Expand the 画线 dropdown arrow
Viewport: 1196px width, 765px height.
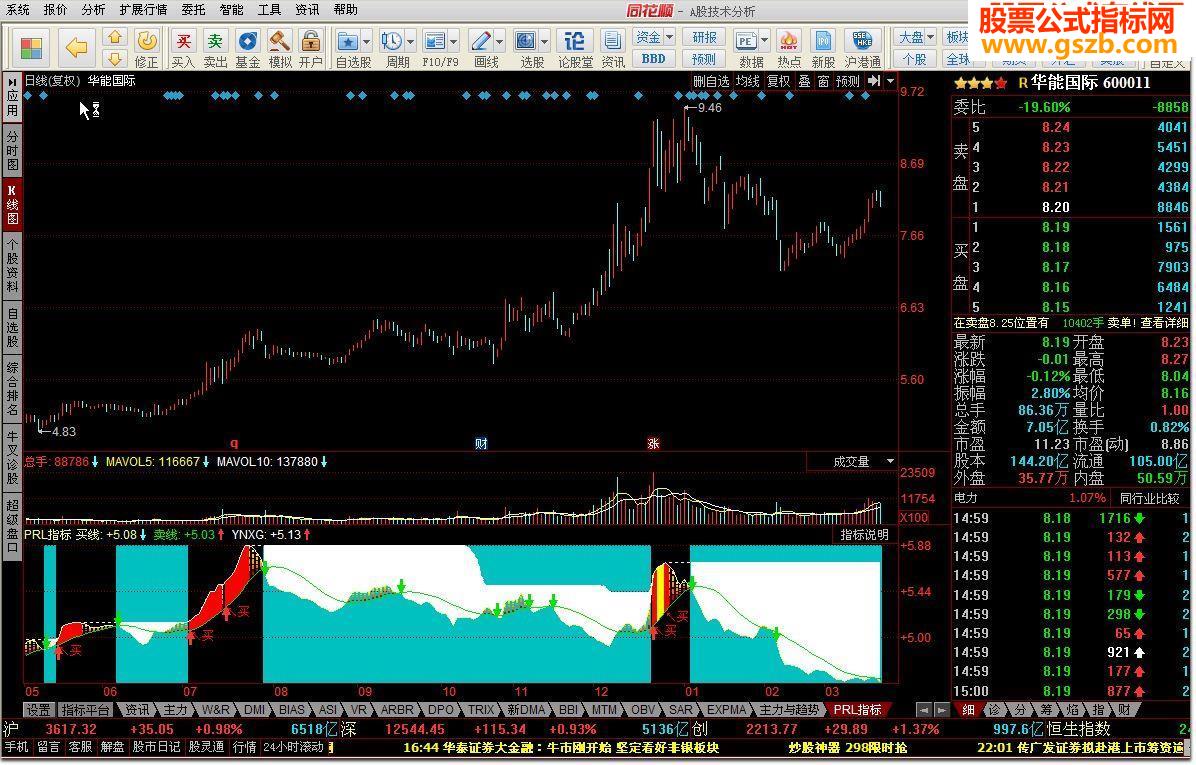500,41
